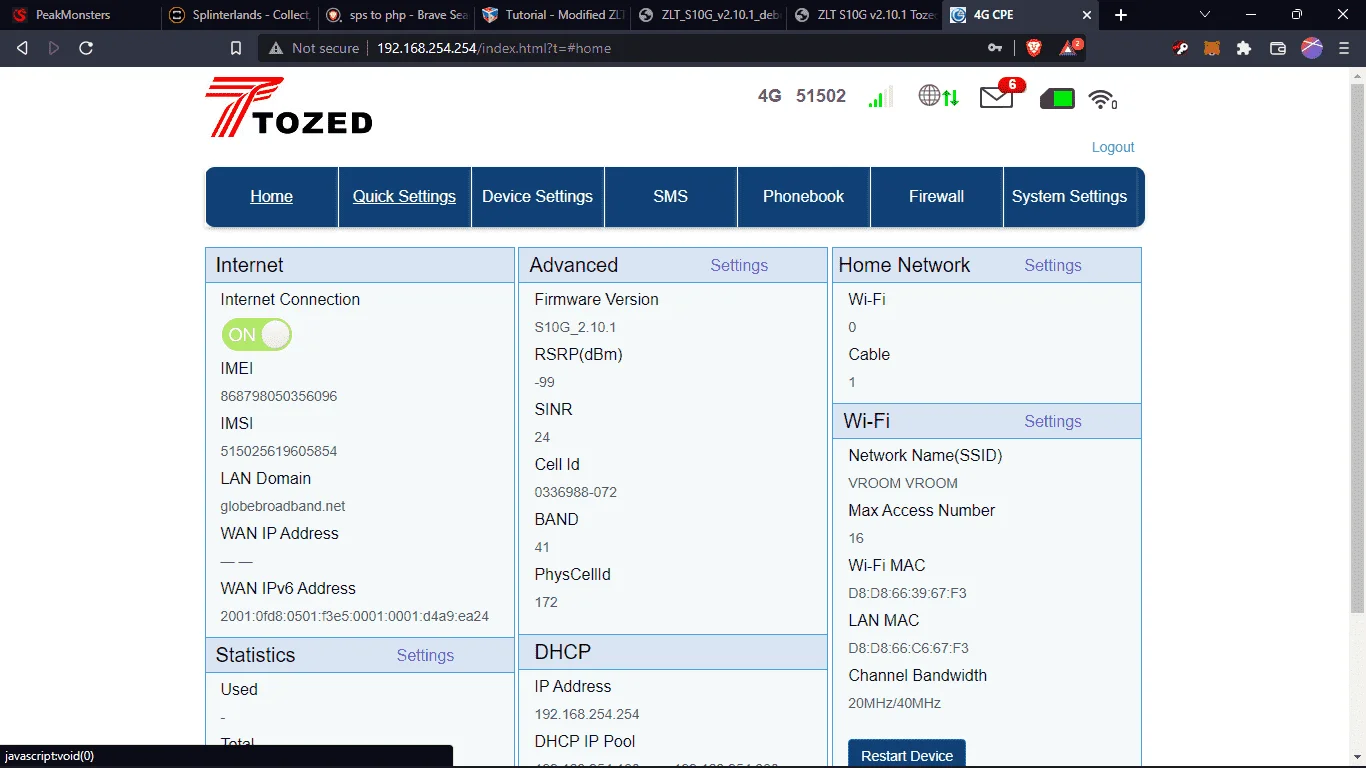This screenshot has height=768, width=1366.
Task: Open Quick Settings menu item
Action: pyautogui.click(x=404, y=197)
